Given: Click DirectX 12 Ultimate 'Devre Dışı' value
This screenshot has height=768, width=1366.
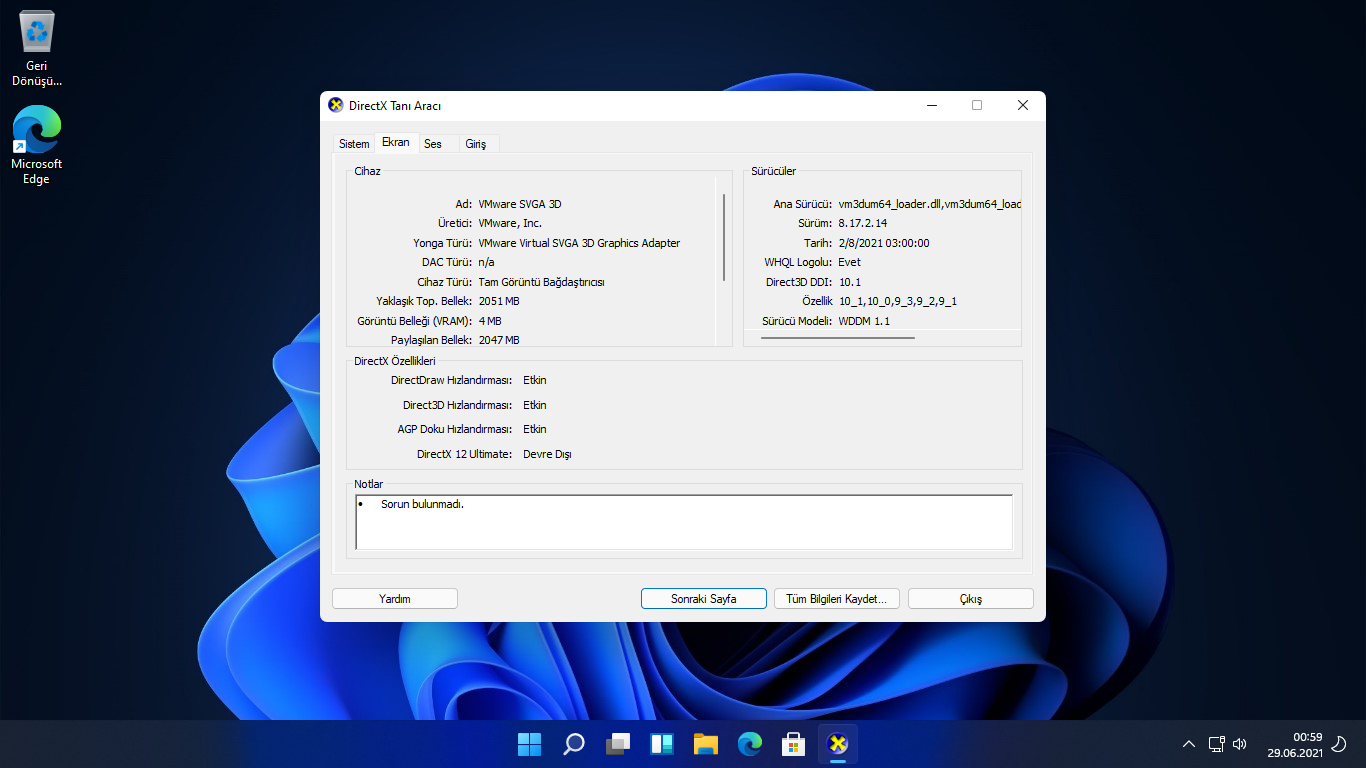Looking at the screenshot, I should pyautogui.click(x=547, y=454).
